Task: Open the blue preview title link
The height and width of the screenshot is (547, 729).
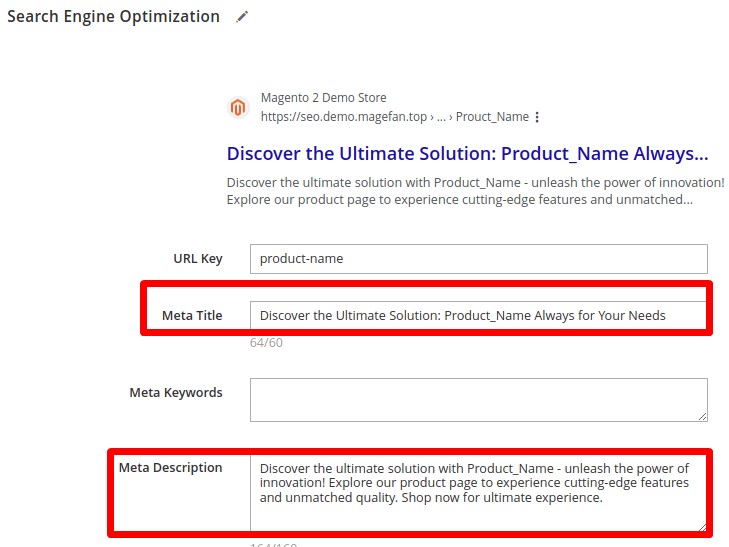Action: click(x=467, y=154)
